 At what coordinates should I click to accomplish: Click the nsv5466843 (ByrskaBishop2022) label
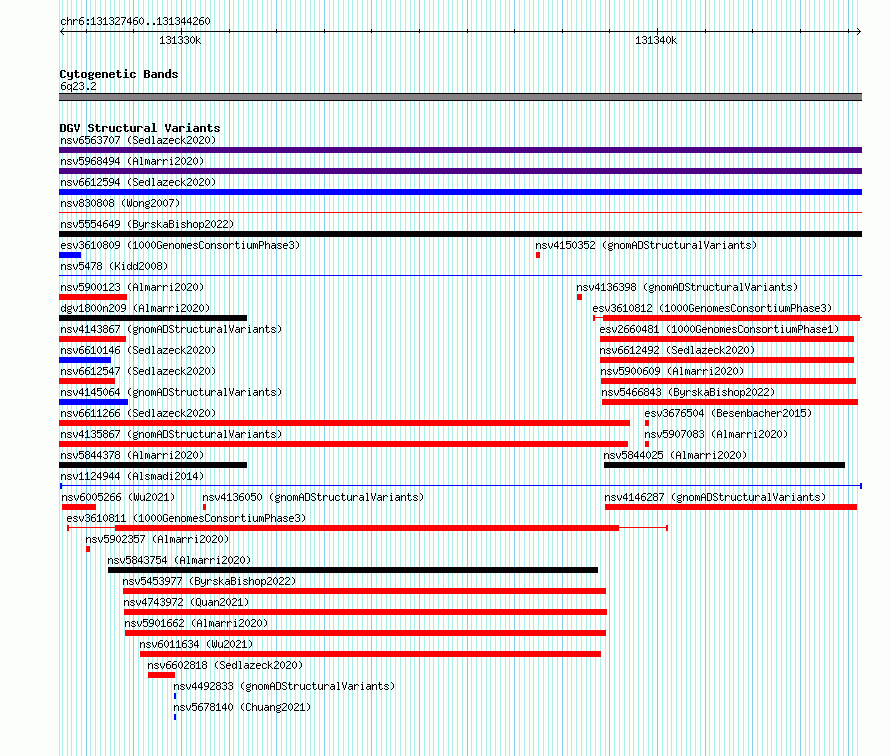[x=688, y=392]
